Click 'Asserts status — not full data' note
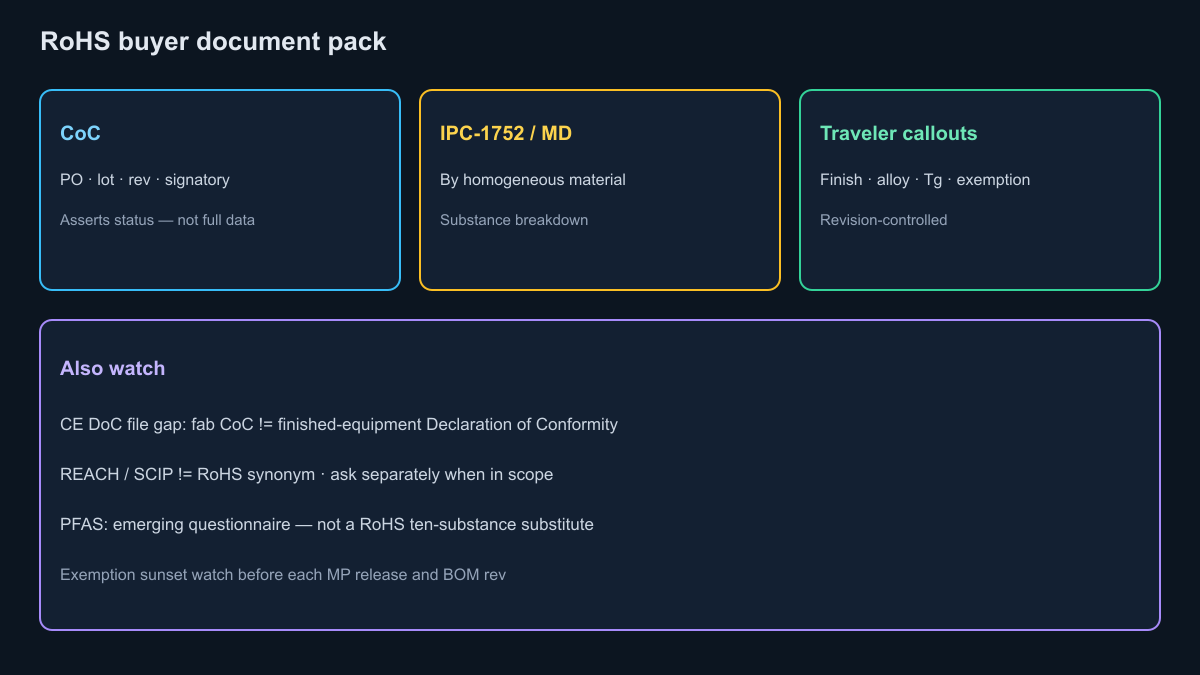Viewport: 1200px width, 675px height. point(157,220)
